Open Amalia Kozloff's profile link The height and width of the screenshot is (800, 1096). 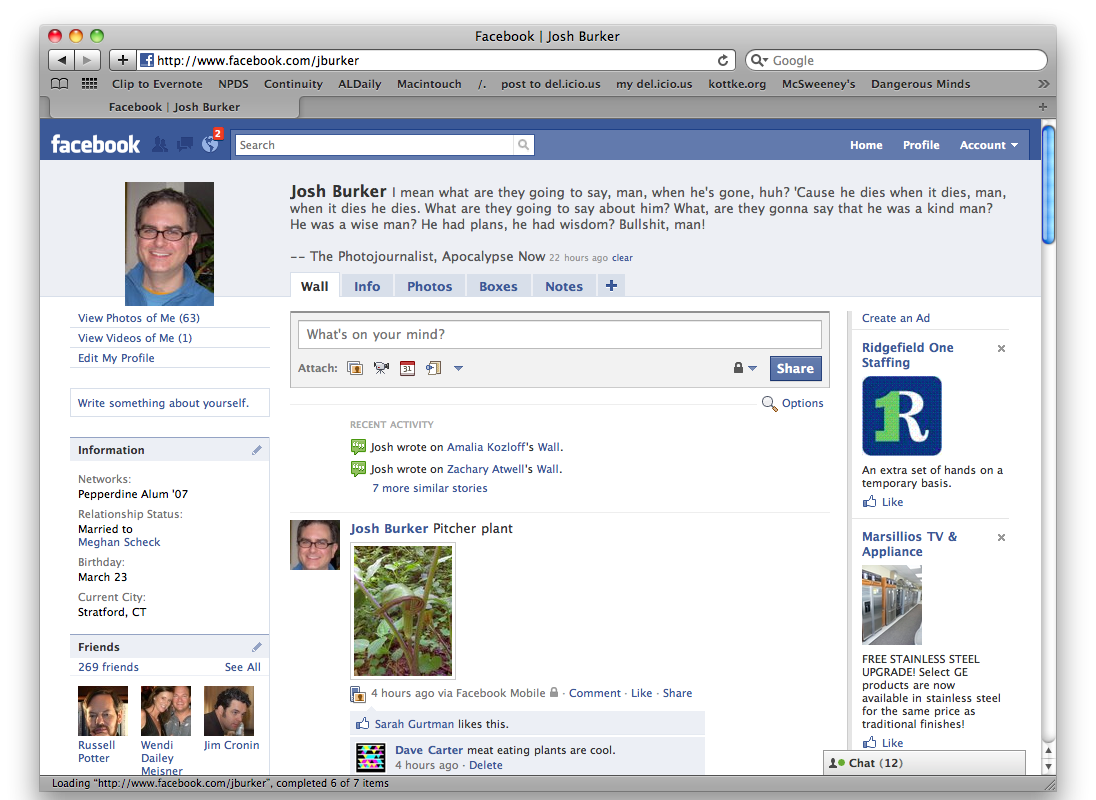485,447
